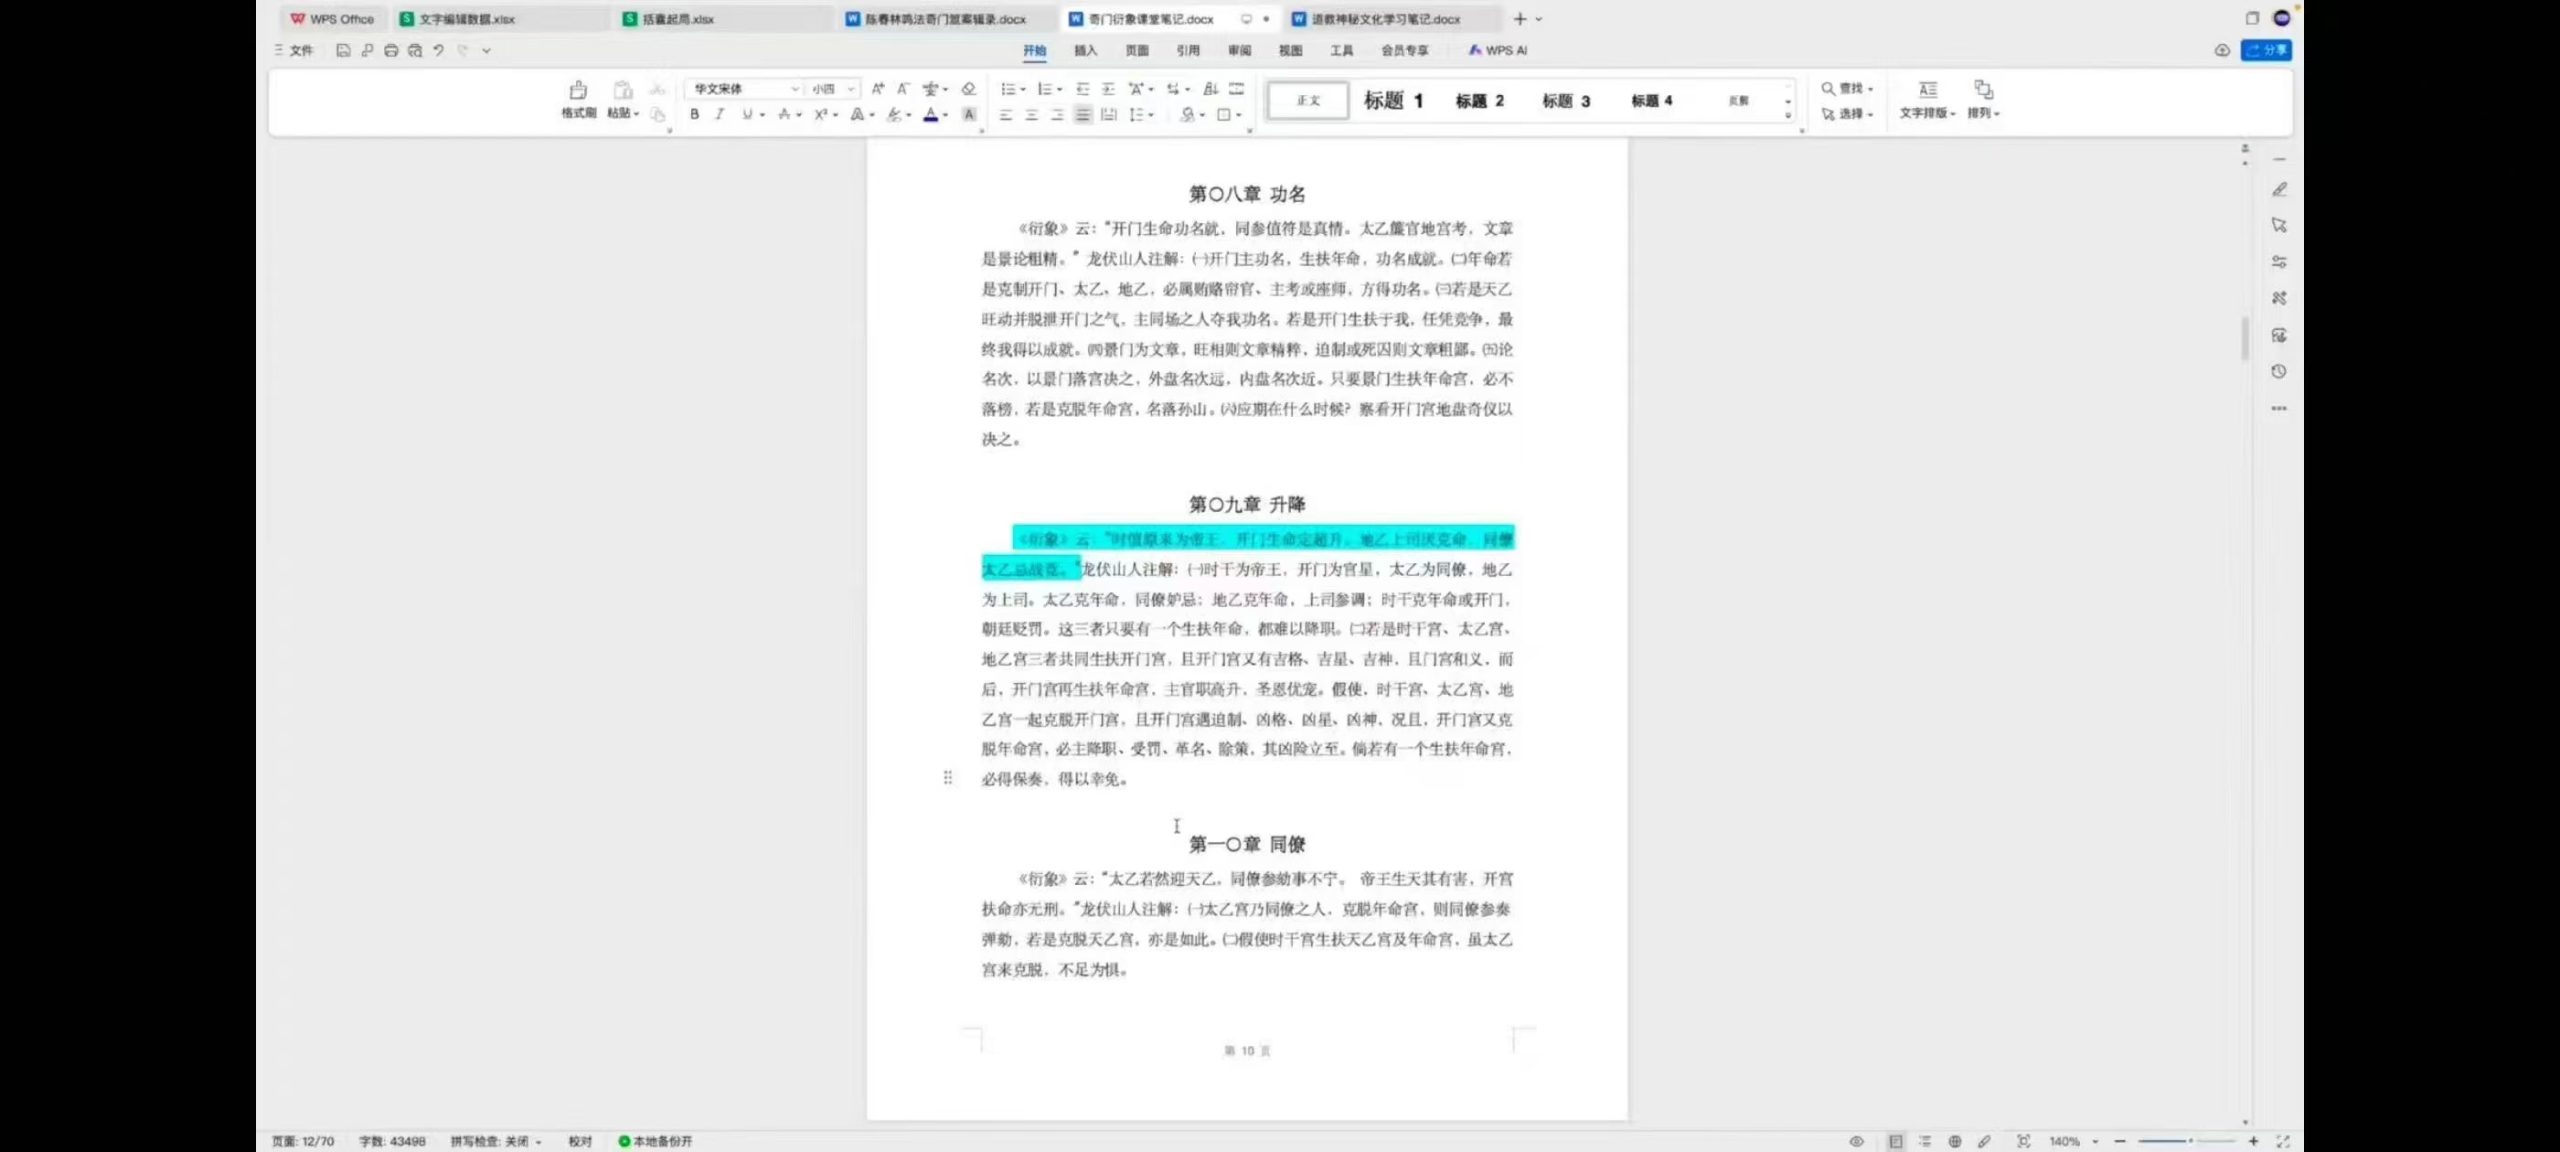2560x1152 pixels.
Task: Expand the Paste options arrow
Action: click(x=636, y=114)
